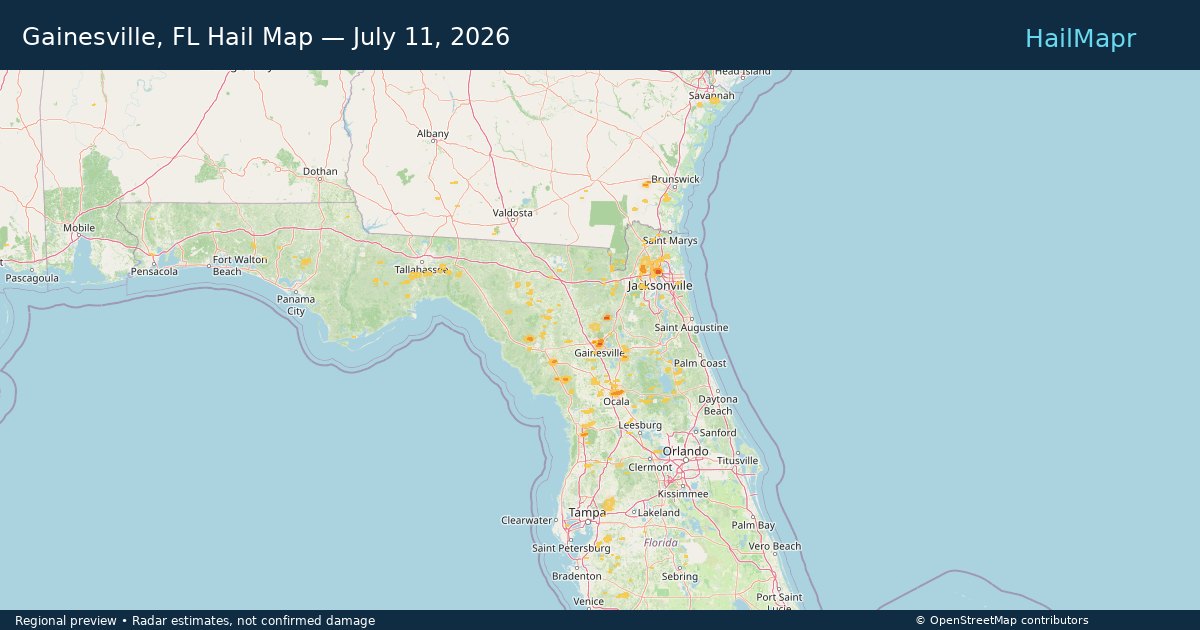Click the Sanford city label
The image size is (1200, 630).
click(718, 433)
